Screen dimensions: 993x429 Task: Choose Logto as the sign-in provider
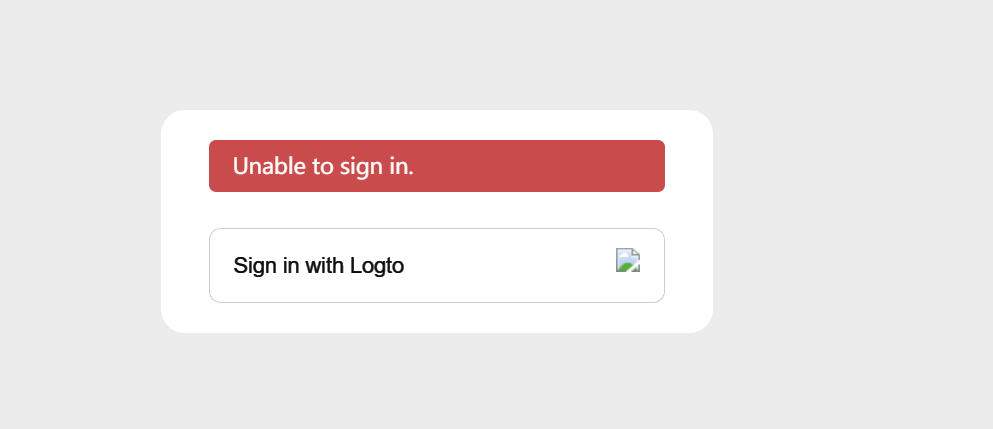(x=436, y=265)
